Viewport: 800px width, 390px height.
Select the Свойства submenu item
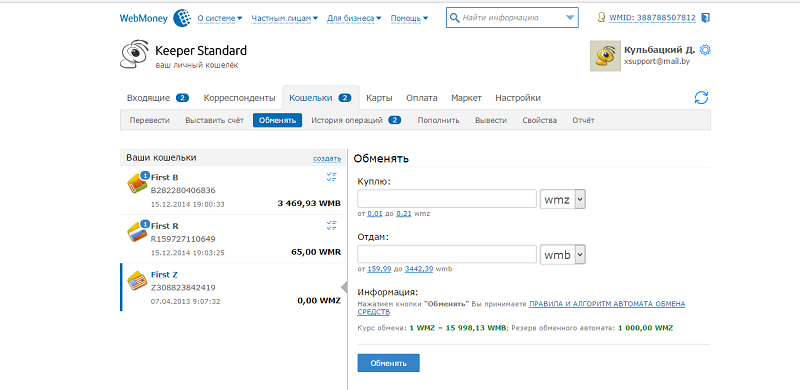[539, 120]
